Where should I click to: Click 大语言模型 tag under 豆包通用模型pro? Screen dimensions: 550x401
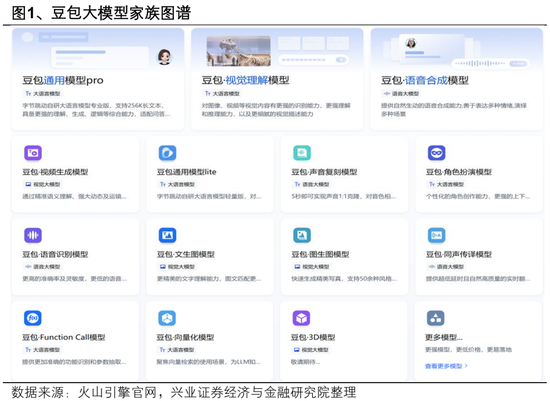click(x=43, y=94)
